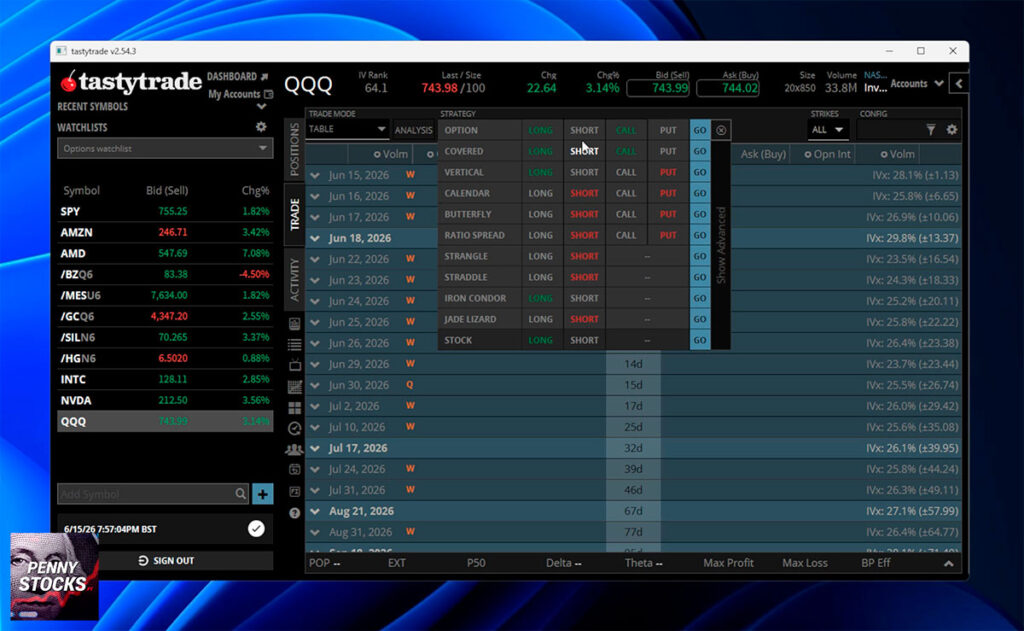Select SPY in the watchlist

[x=165, y=212]
